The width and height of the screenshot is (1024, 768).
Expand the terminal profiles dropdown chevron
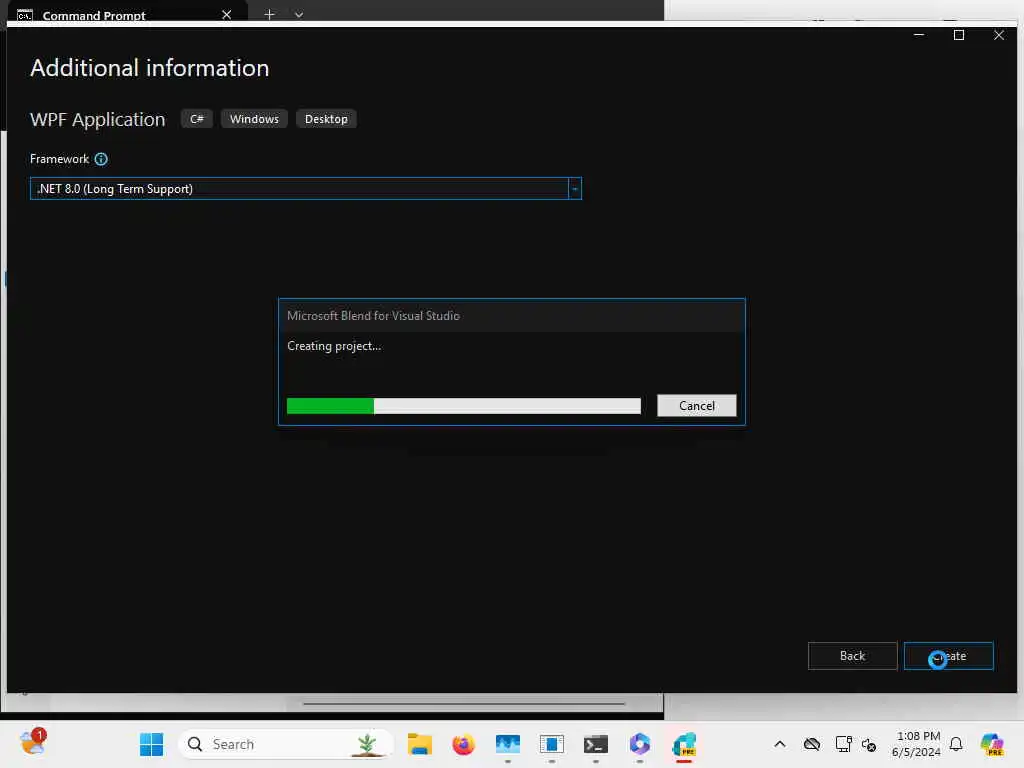pyautogui.click(x=298, y=14)
